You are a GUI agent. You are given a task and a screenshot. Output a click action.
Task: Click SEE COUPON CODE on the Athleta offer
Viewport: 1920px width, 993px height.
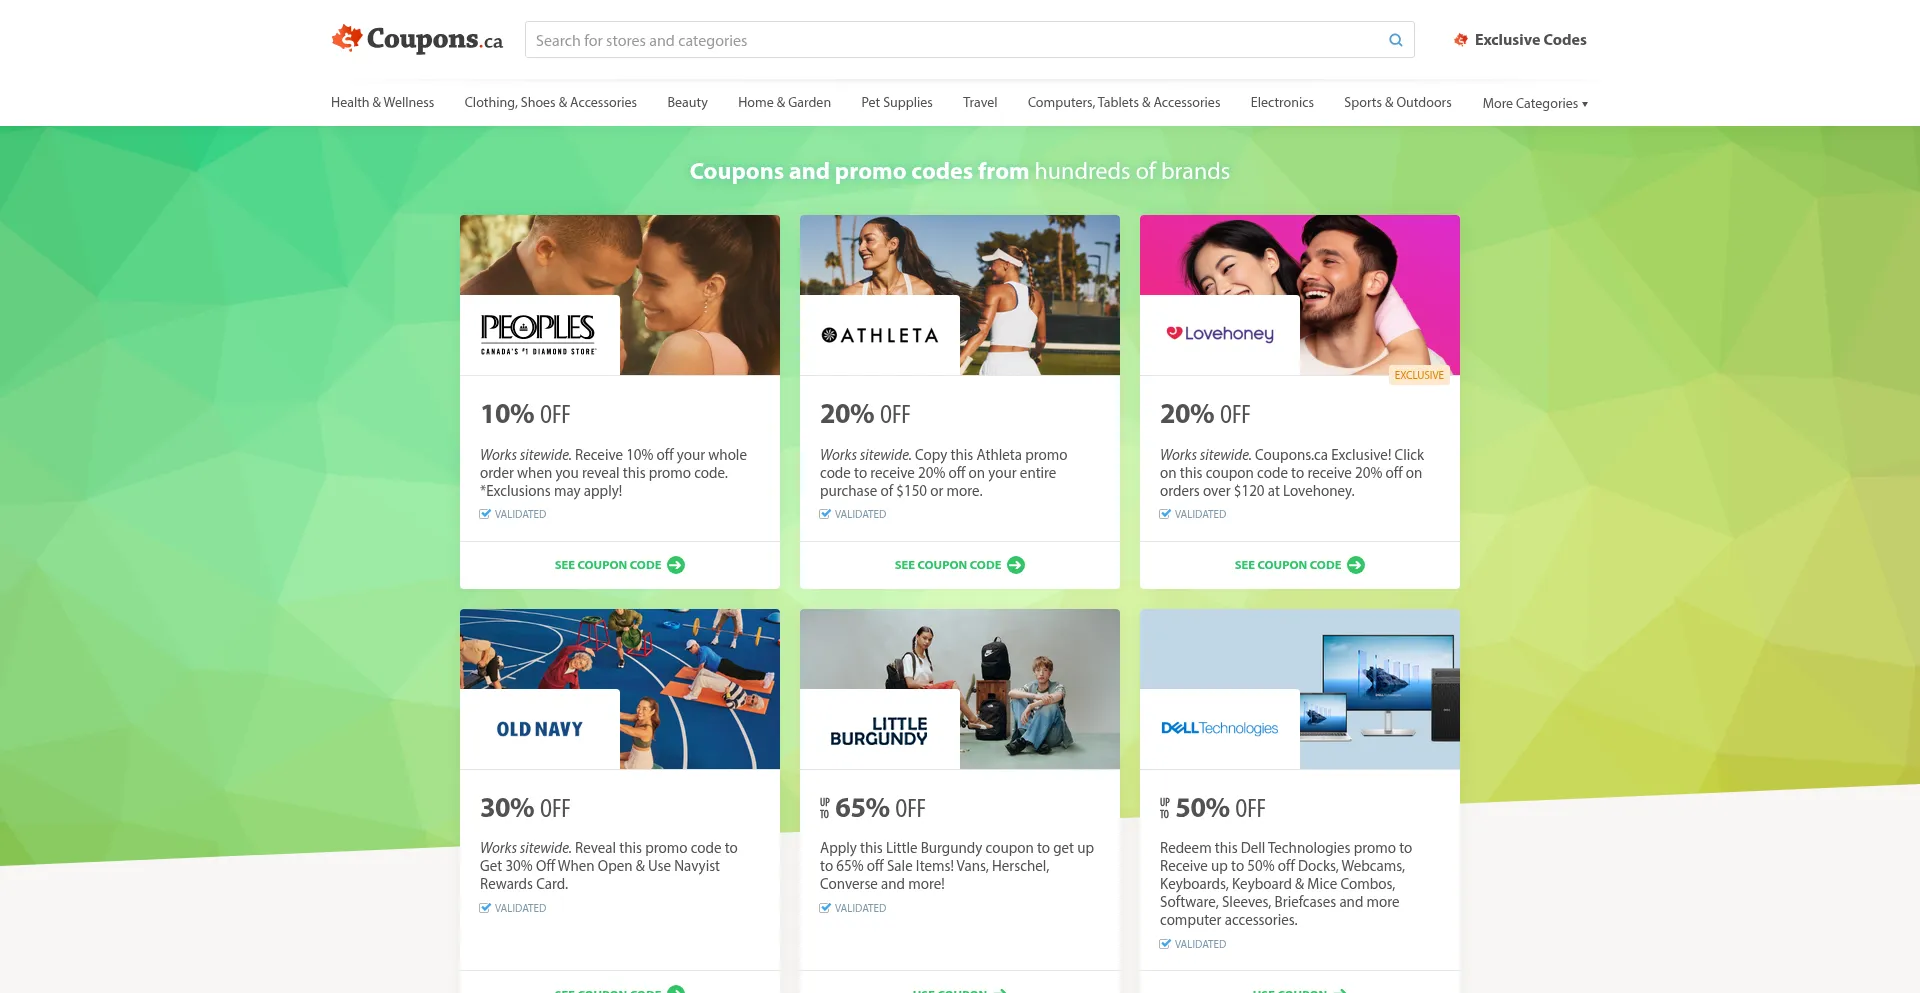click(958, 565)
